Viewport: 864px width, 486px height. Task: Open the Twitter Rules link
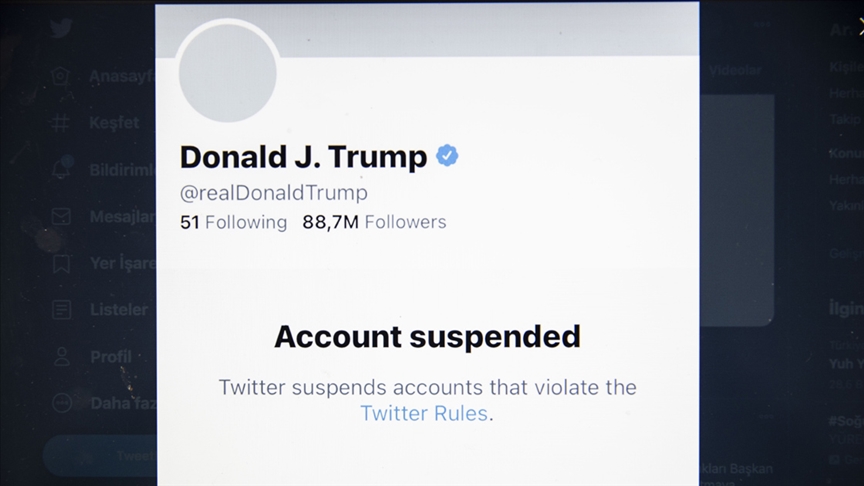(x=424, y=413)
